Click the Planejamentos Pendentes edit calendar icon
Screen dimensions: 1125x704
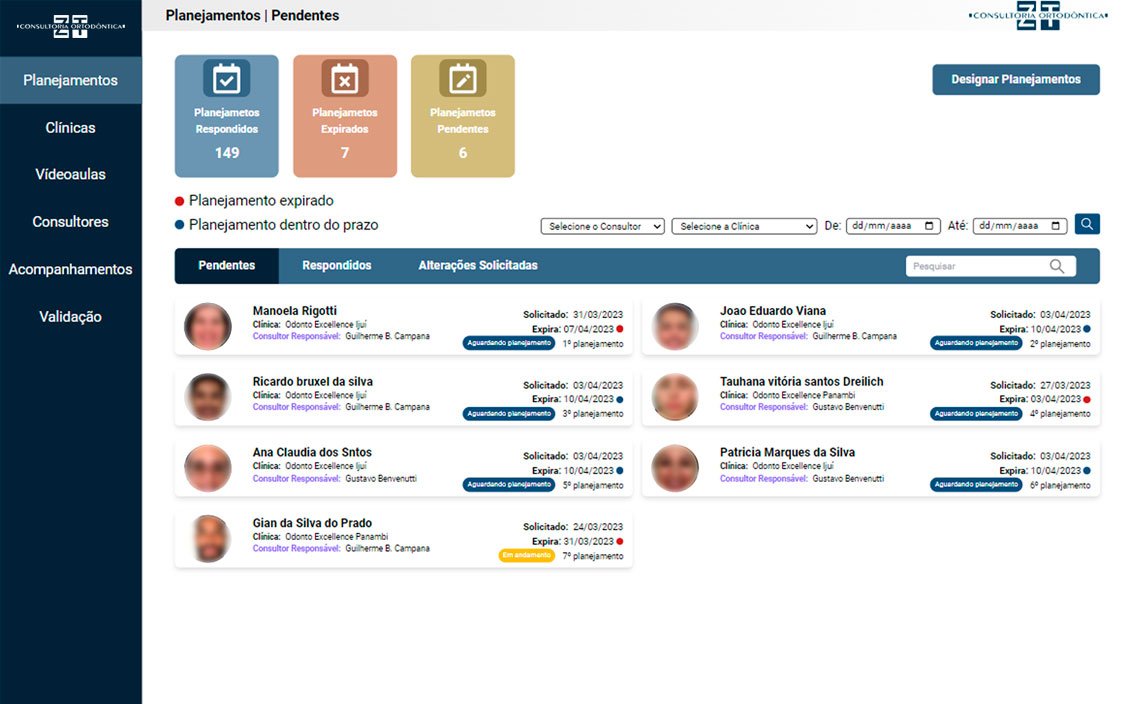point(463,78)
